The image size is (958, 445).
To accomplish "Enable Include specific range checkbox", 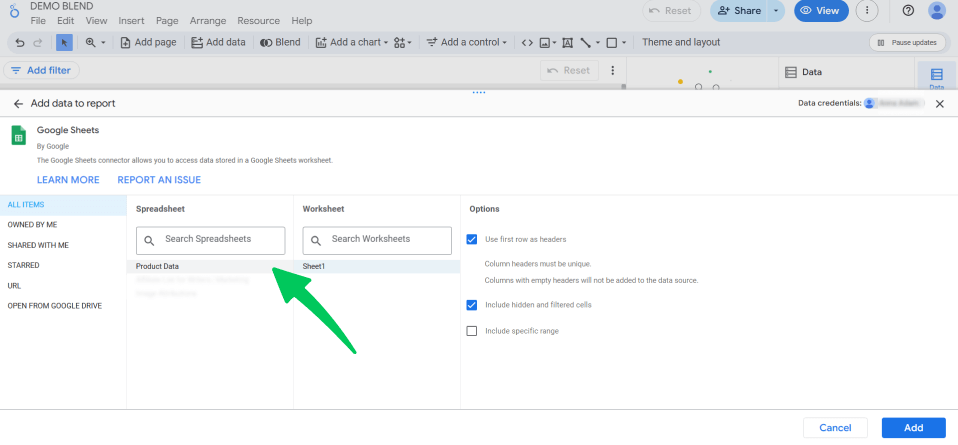I will coord(472,331).
